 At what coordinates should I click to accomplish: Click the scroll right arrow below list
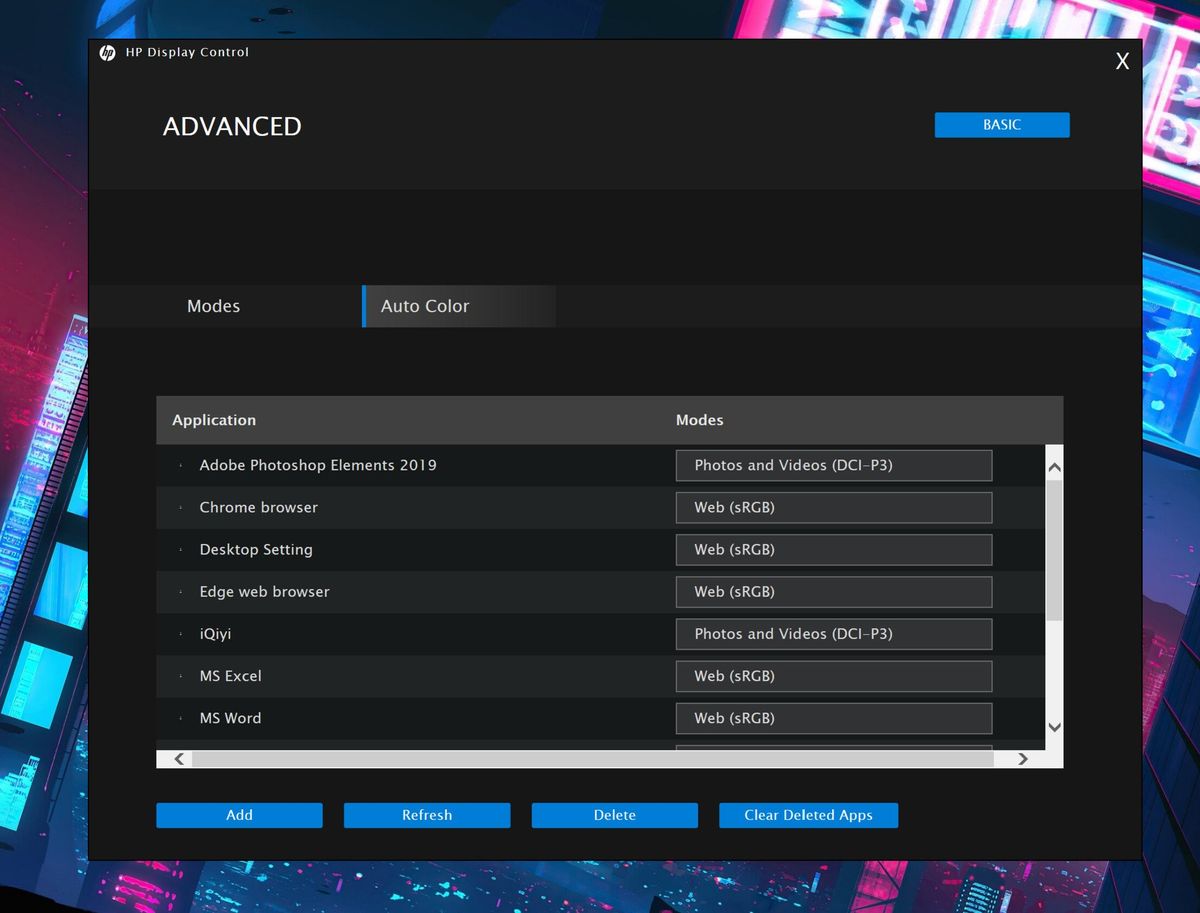tap(1022, 759)
